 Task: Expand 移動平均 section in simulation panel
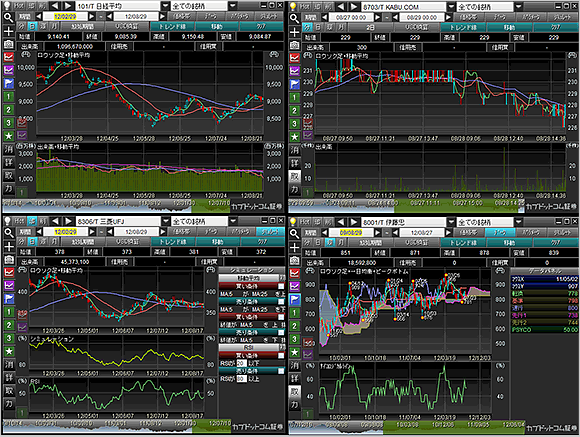[x=283, y=278]
